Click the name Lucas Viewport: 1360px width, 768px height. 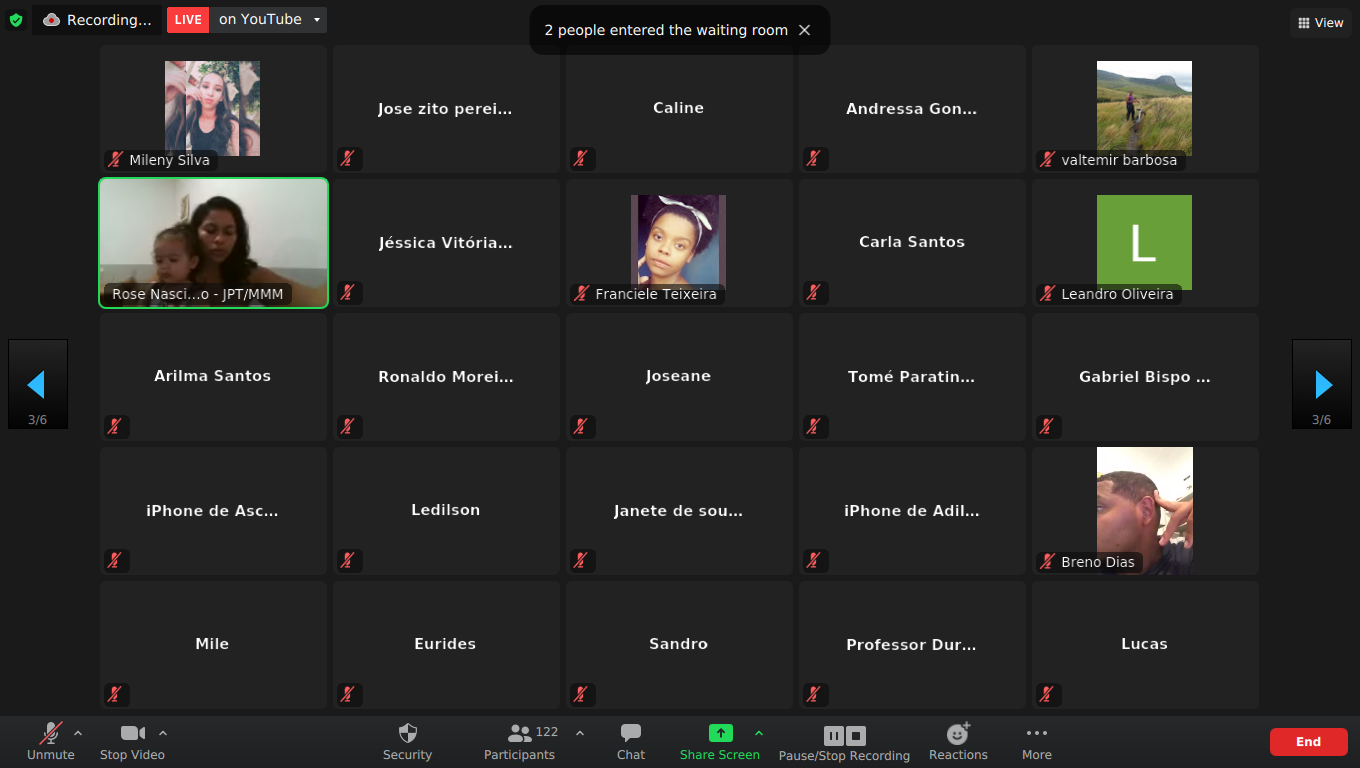click(1144, 644)
